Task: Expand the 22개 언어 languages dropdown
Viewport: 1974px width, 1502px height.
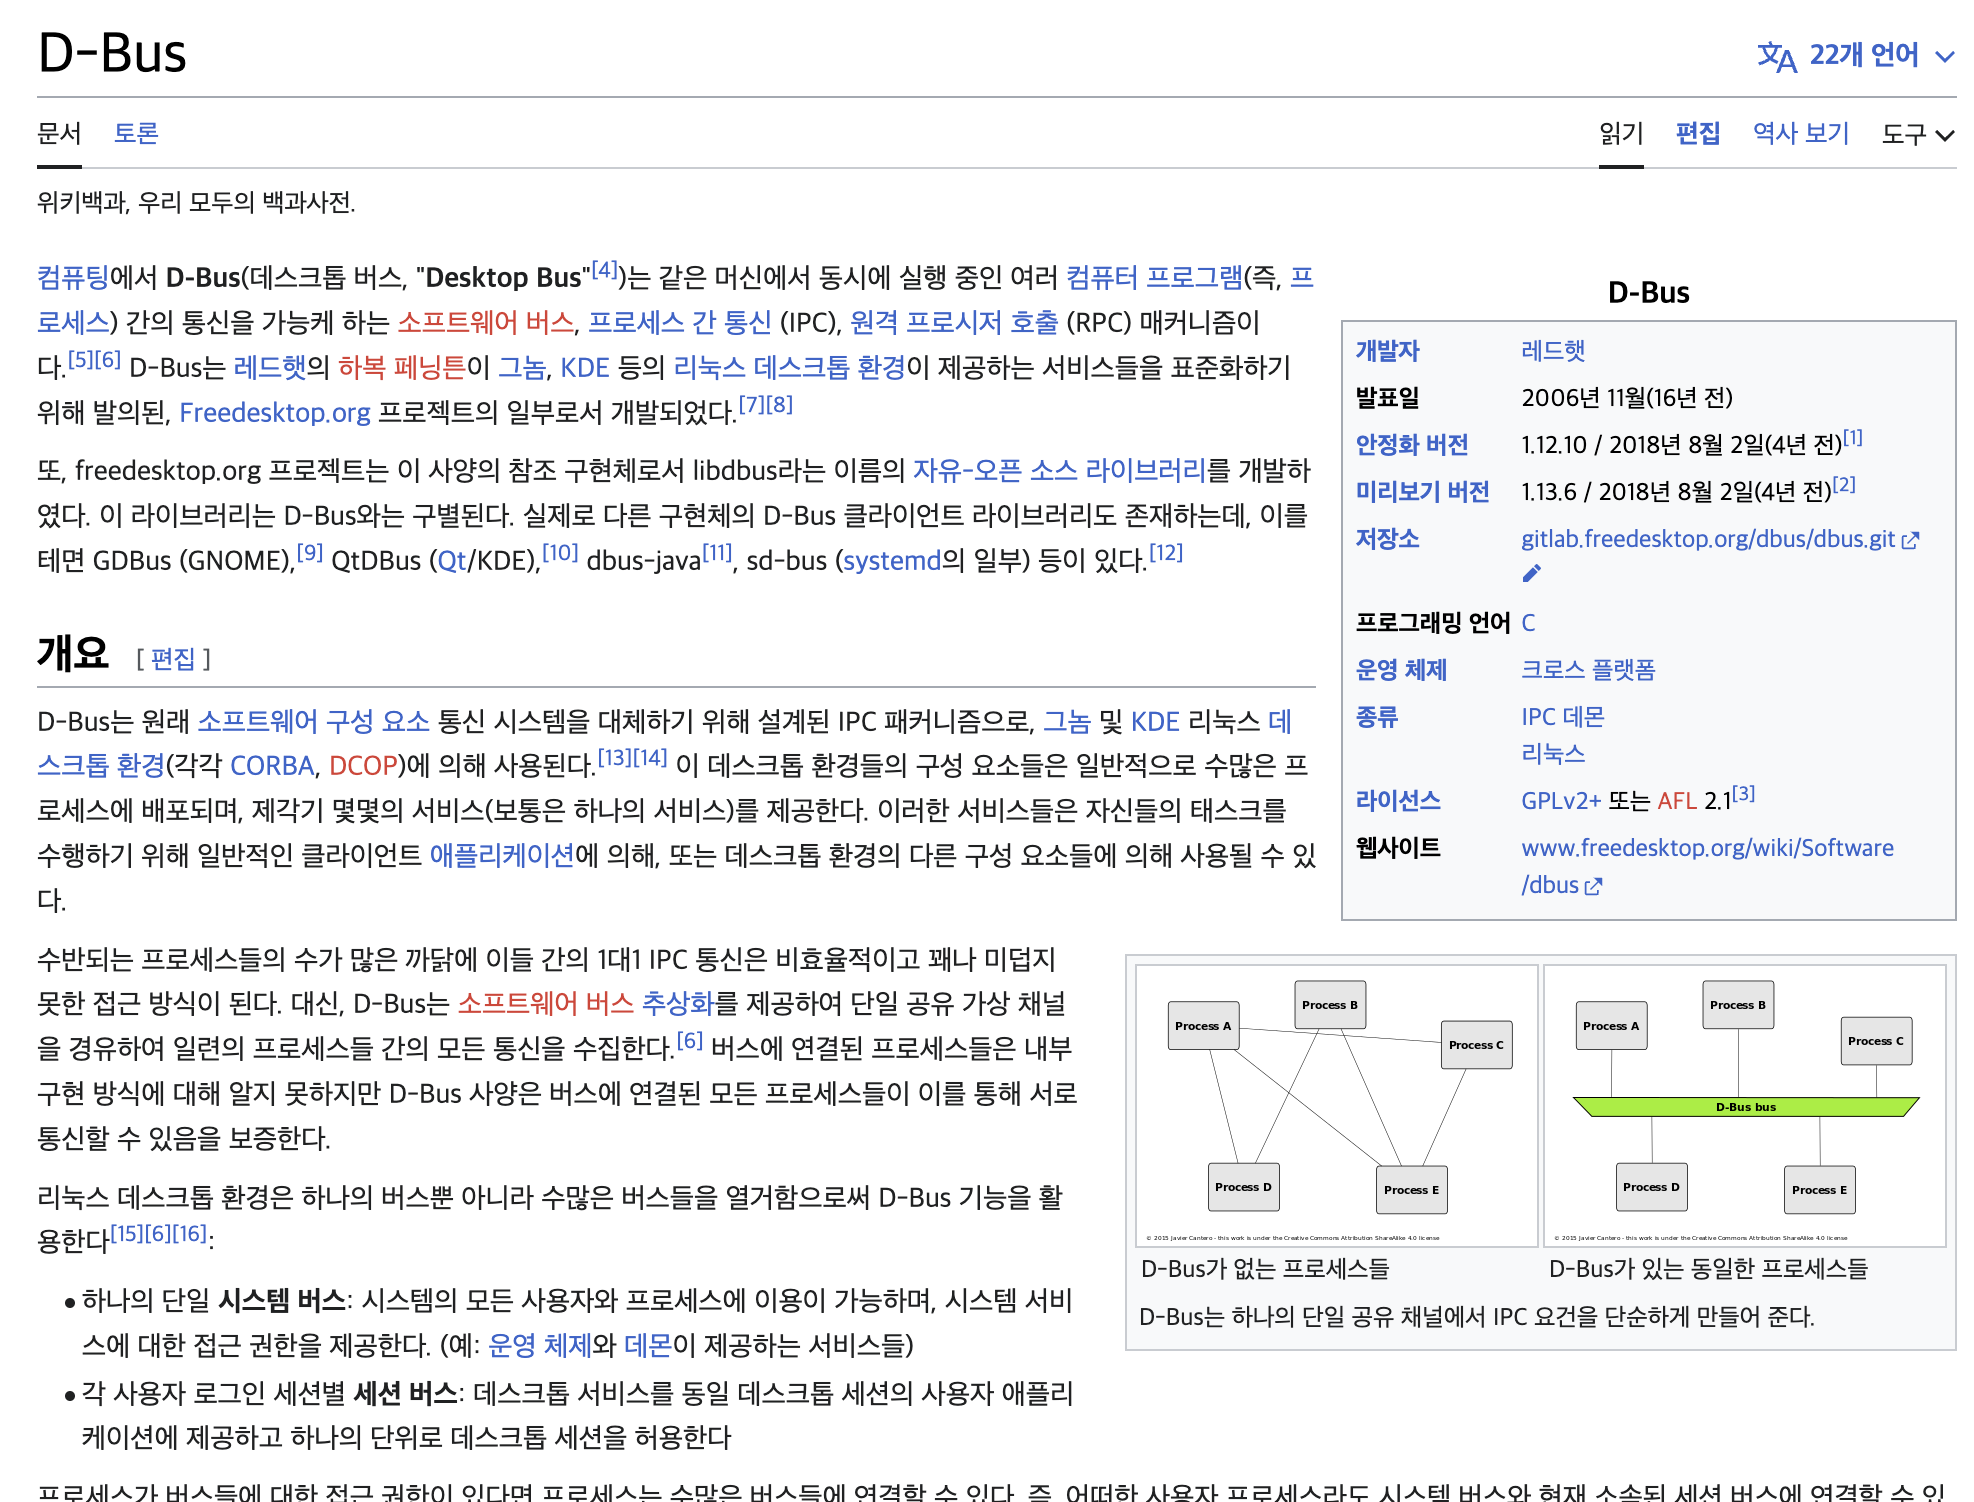Action: pos(1864,55)
